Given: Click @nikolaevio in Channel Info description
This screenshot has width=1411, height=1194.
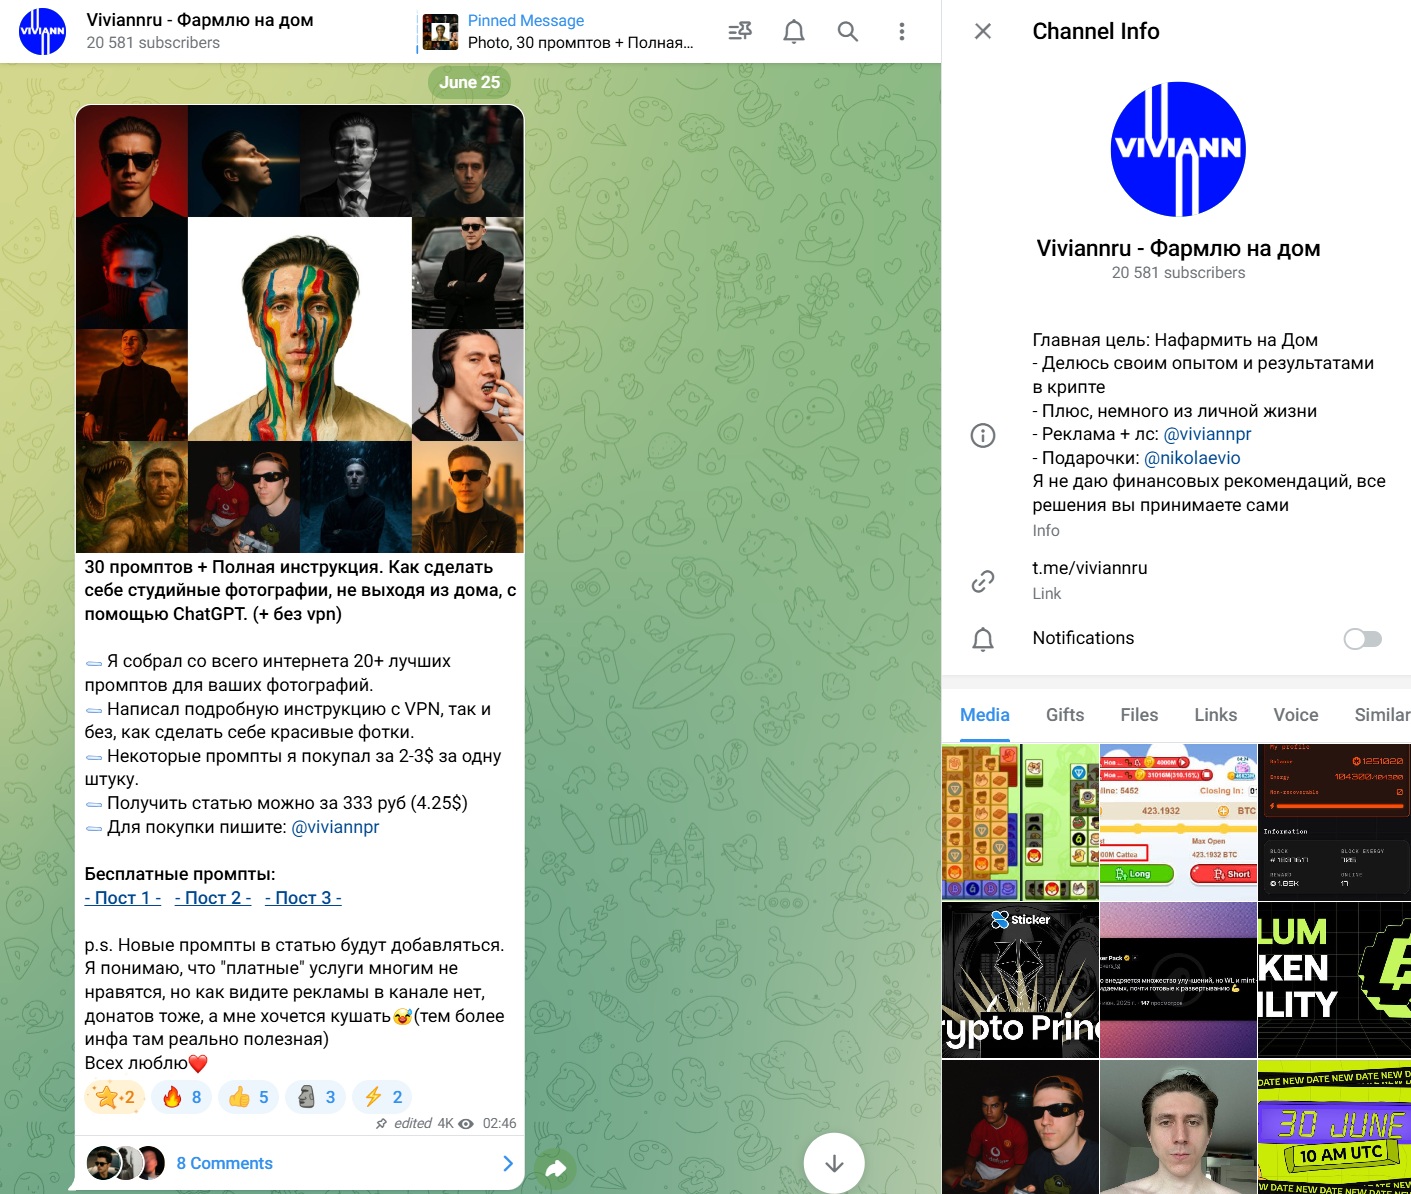Looking at the screenshot, I should (x=1192, y=458).
